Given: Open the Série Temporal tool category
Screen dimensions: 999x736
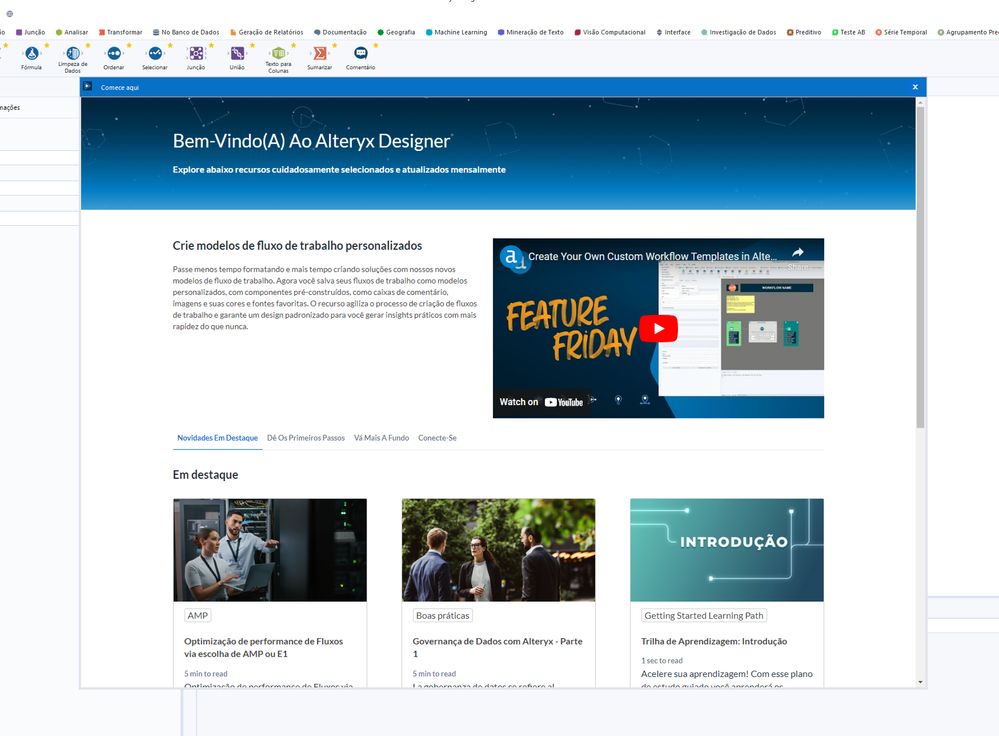Looking at the screenshot, I should [902, 32].
